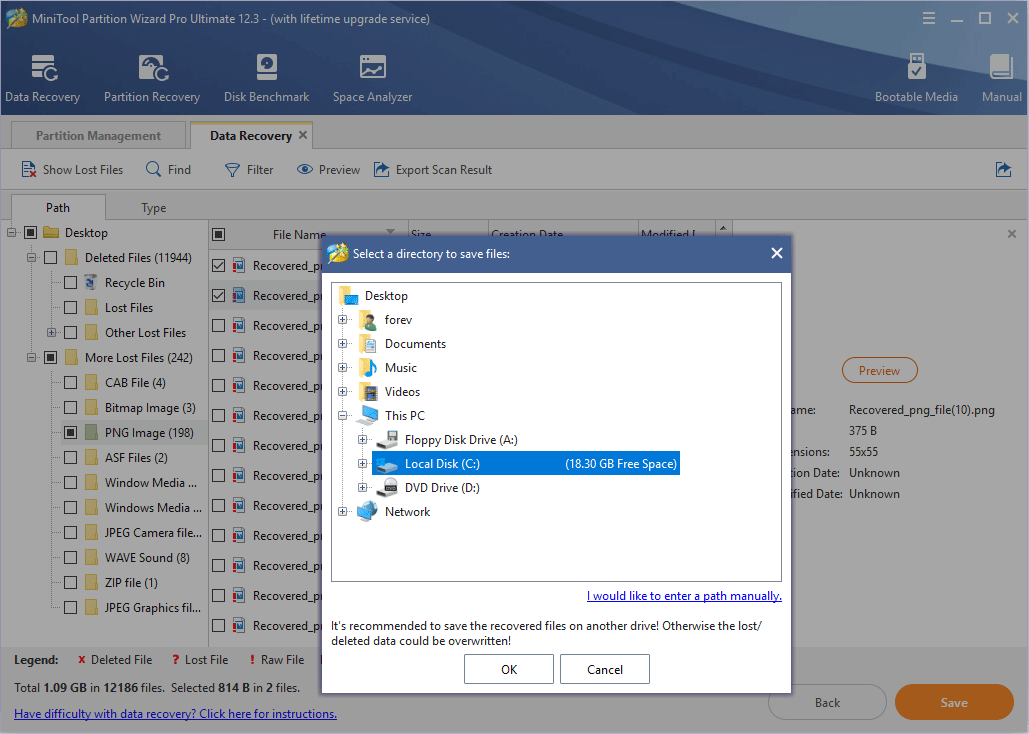Expand the Documents folder in dialog

pos(343,344)
